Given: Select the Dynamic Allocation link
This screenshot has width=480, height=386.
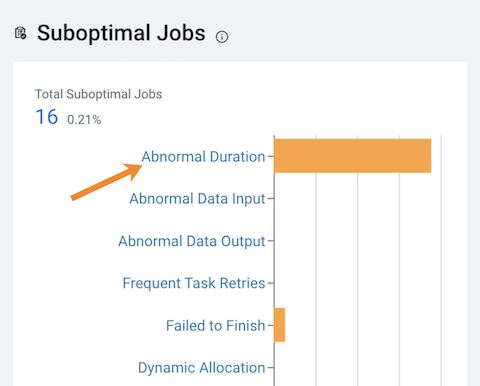Looking at the screenshot, I should (x=202, y=368).
